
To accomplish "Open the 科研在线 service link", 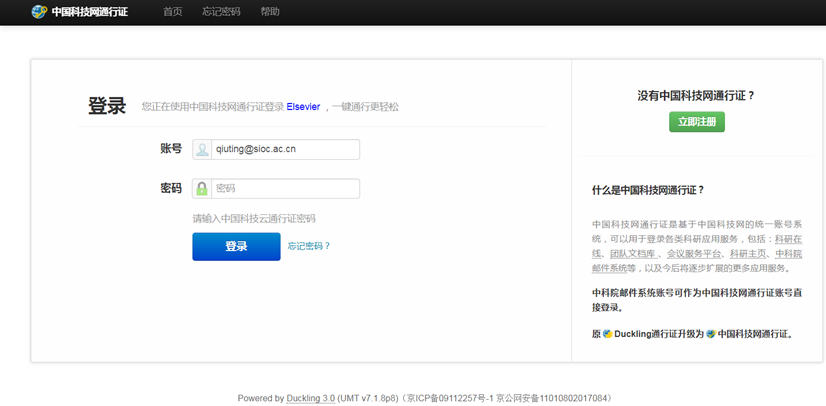I will point(784,239).
